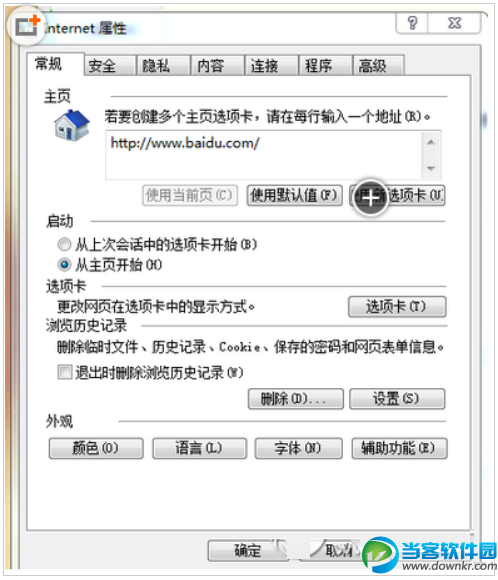Select 从上次会话中的选项卡开始 radio option

pos(64,245)
